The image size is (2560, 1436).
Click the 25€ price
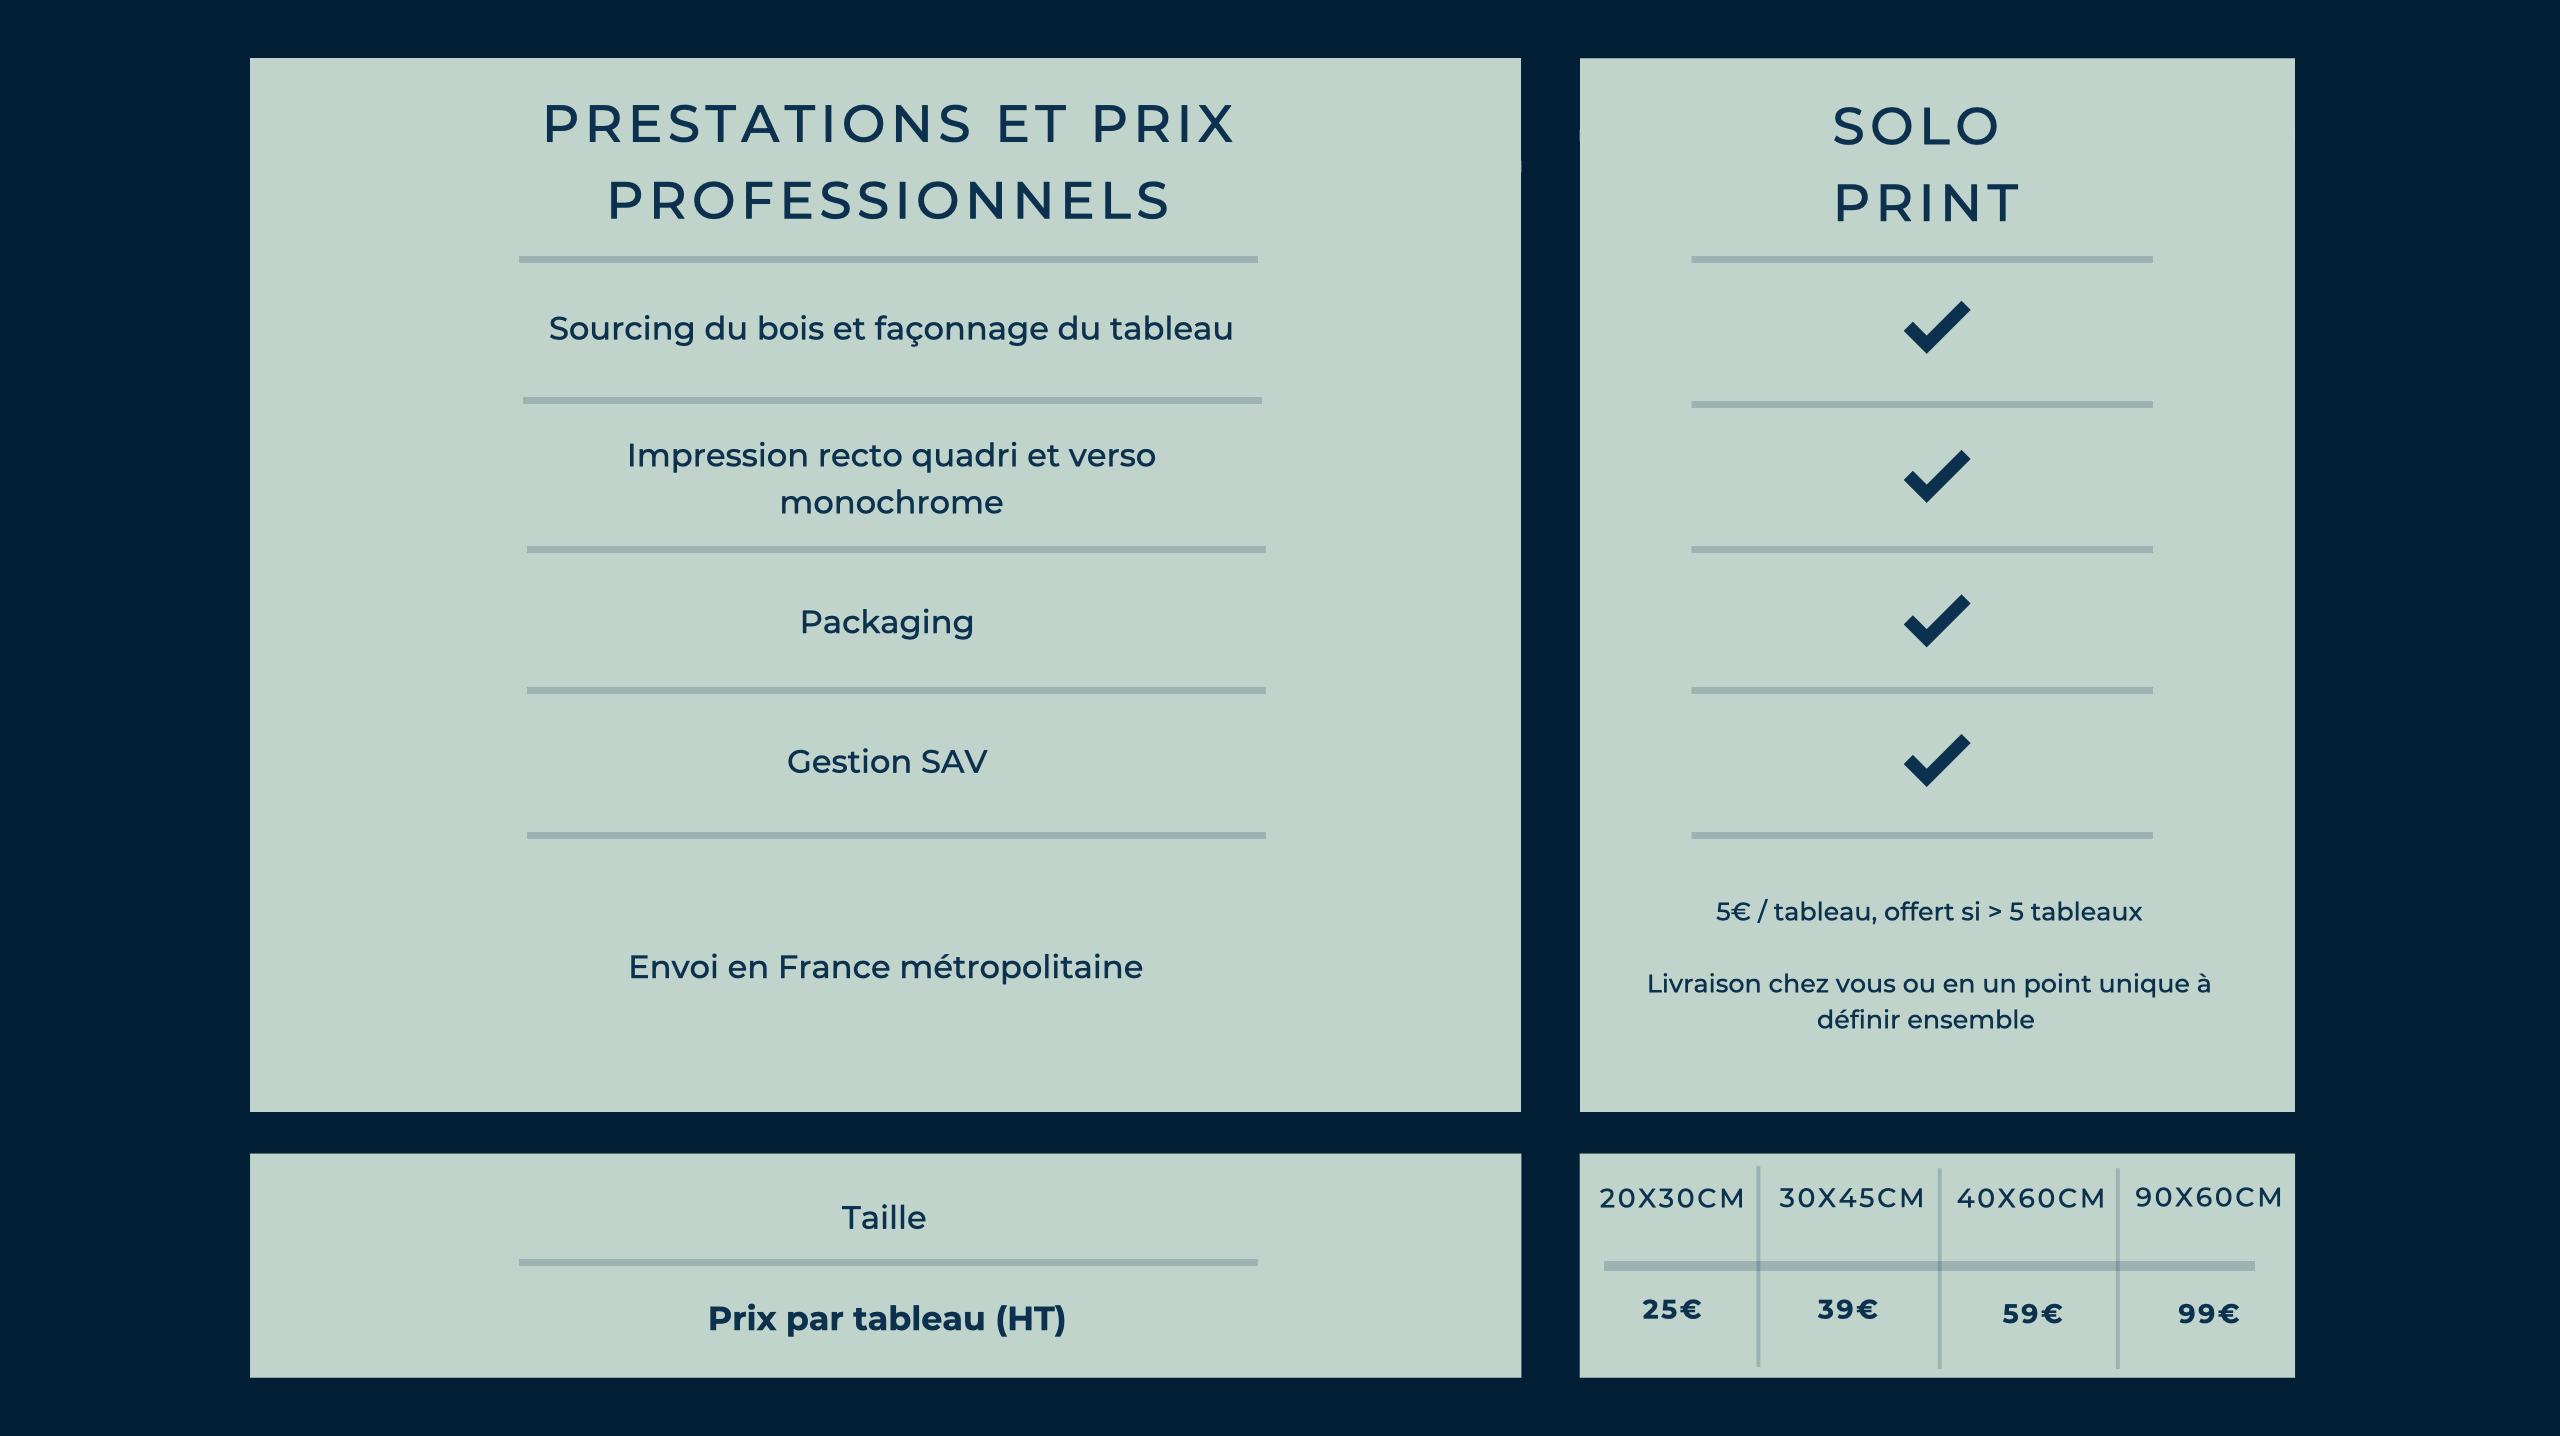tap(1671, 1309)
